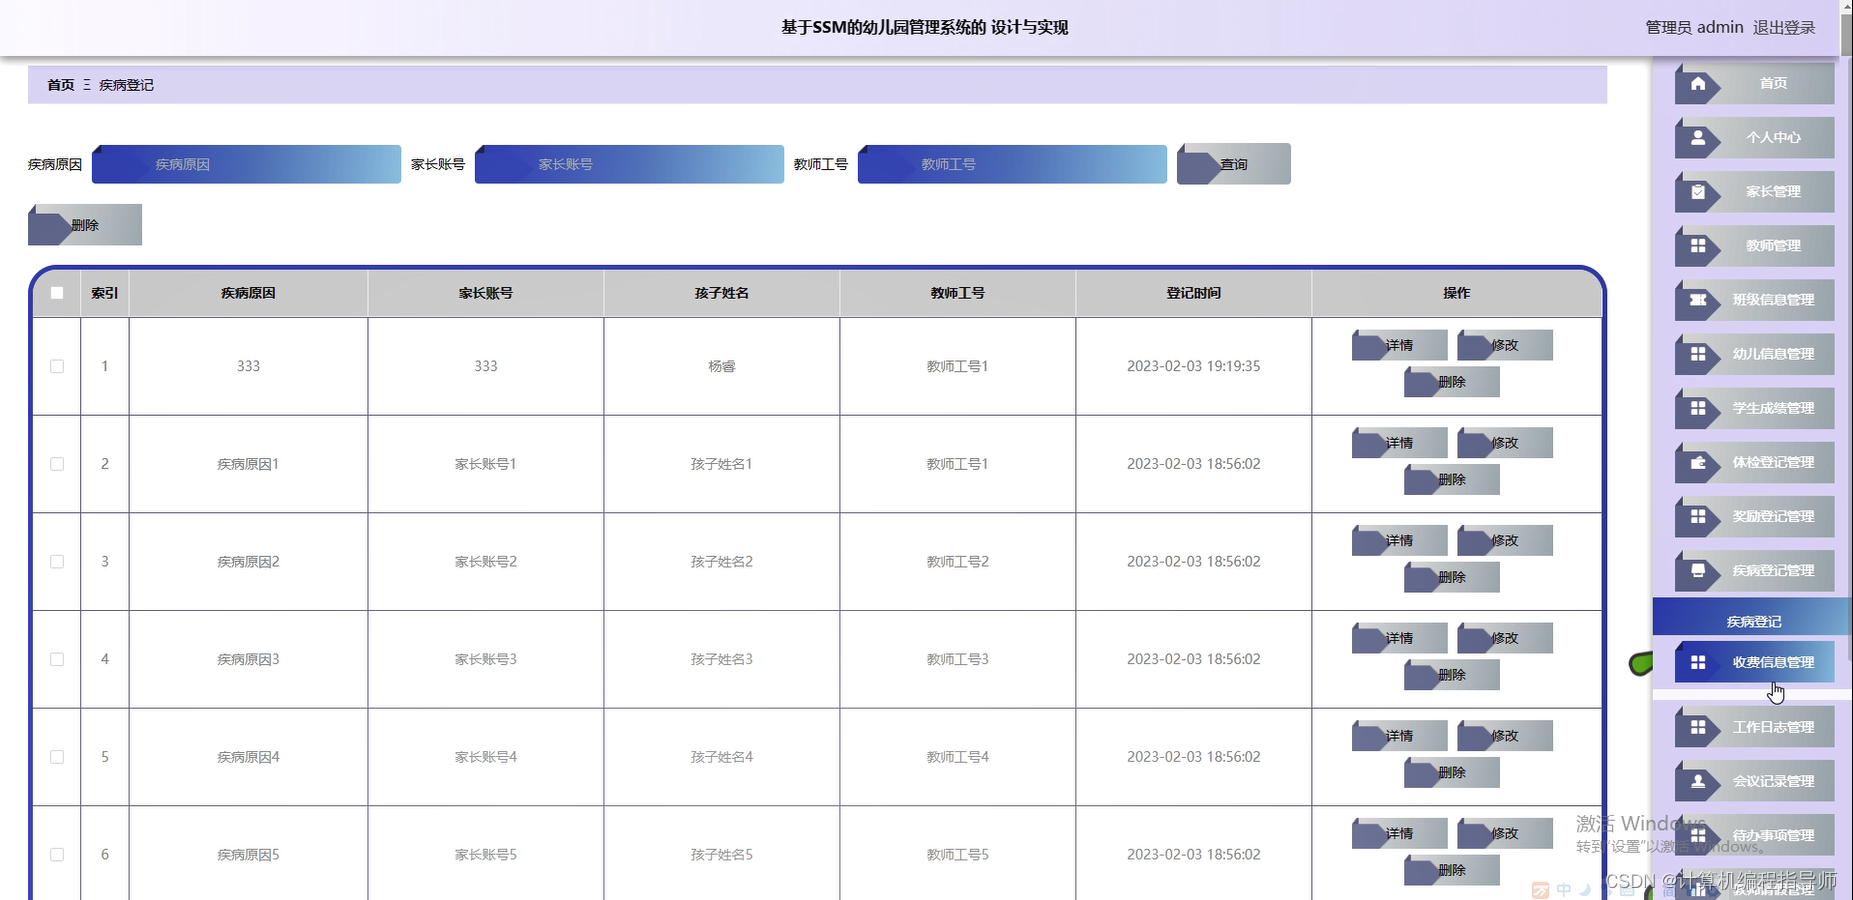
Task: View 详情 for row 1 (杨睿)
Action: coord(1399,345)
